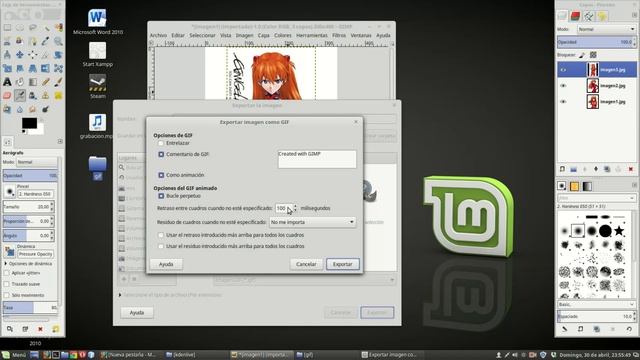This screenshot has height=360, width=640.
Task: Select the Select by Color tool
Action: tap(58, 28)
